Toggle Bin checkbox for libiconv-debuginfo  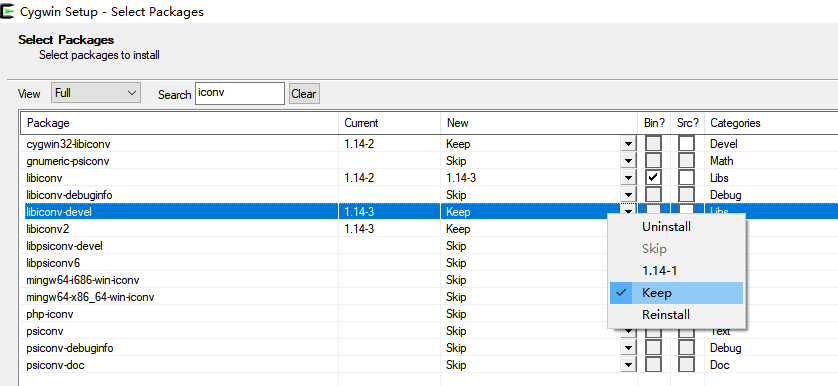(x=653, y=195)
